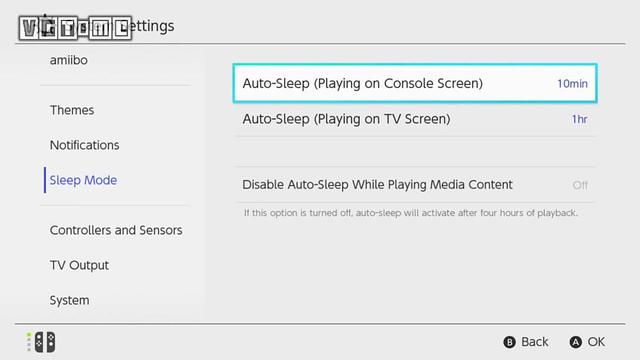Image resolution: width=640 pixels, height=360 pixels.
Task: Open the Themes settings category
Action: pos(72,110)
